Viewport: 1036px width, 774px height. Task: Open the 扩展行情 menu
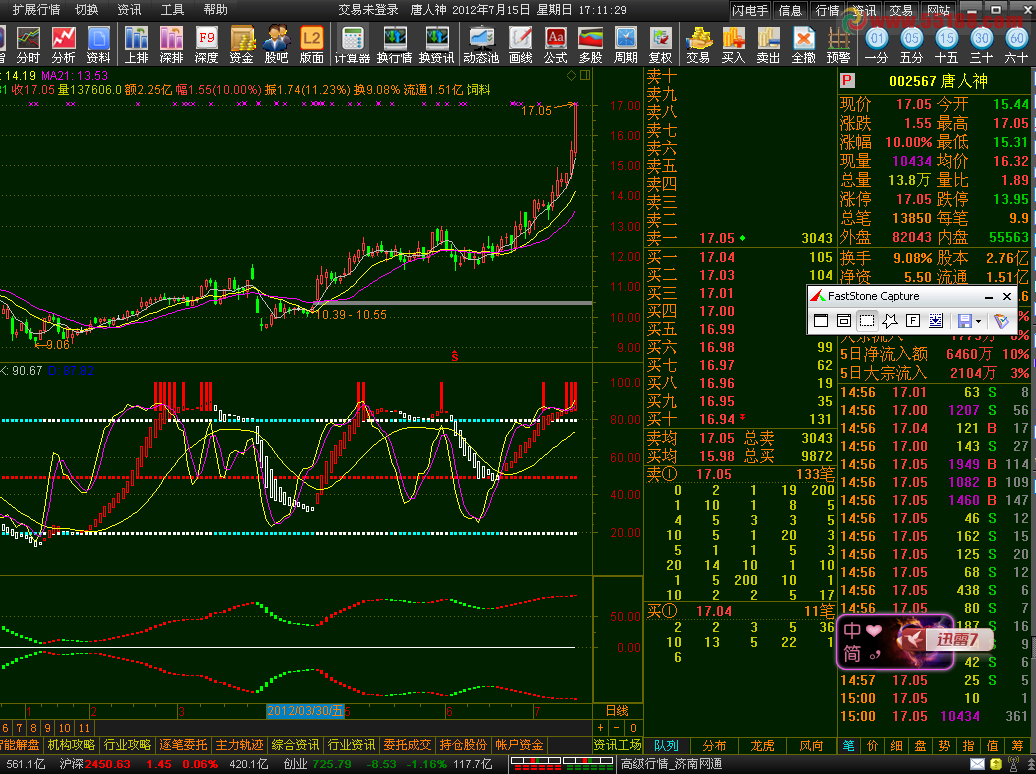36,10
